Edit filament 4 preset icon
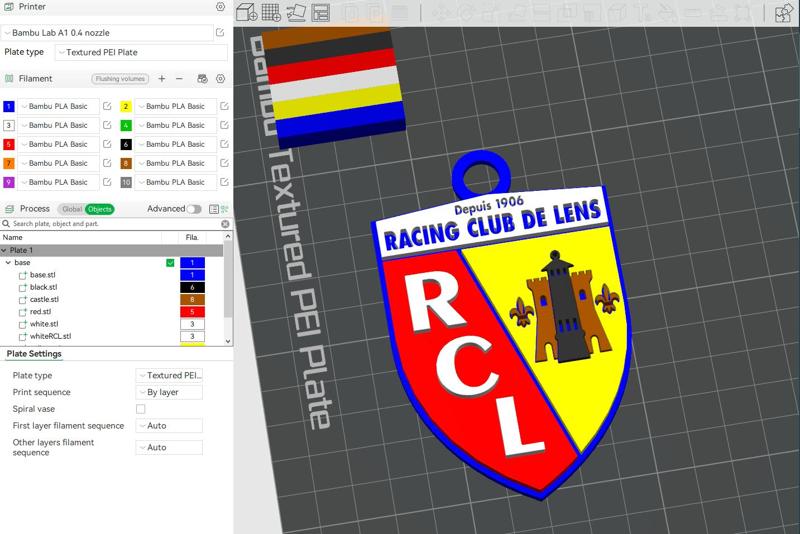800x534 pixels. click(x=224, y=125)
